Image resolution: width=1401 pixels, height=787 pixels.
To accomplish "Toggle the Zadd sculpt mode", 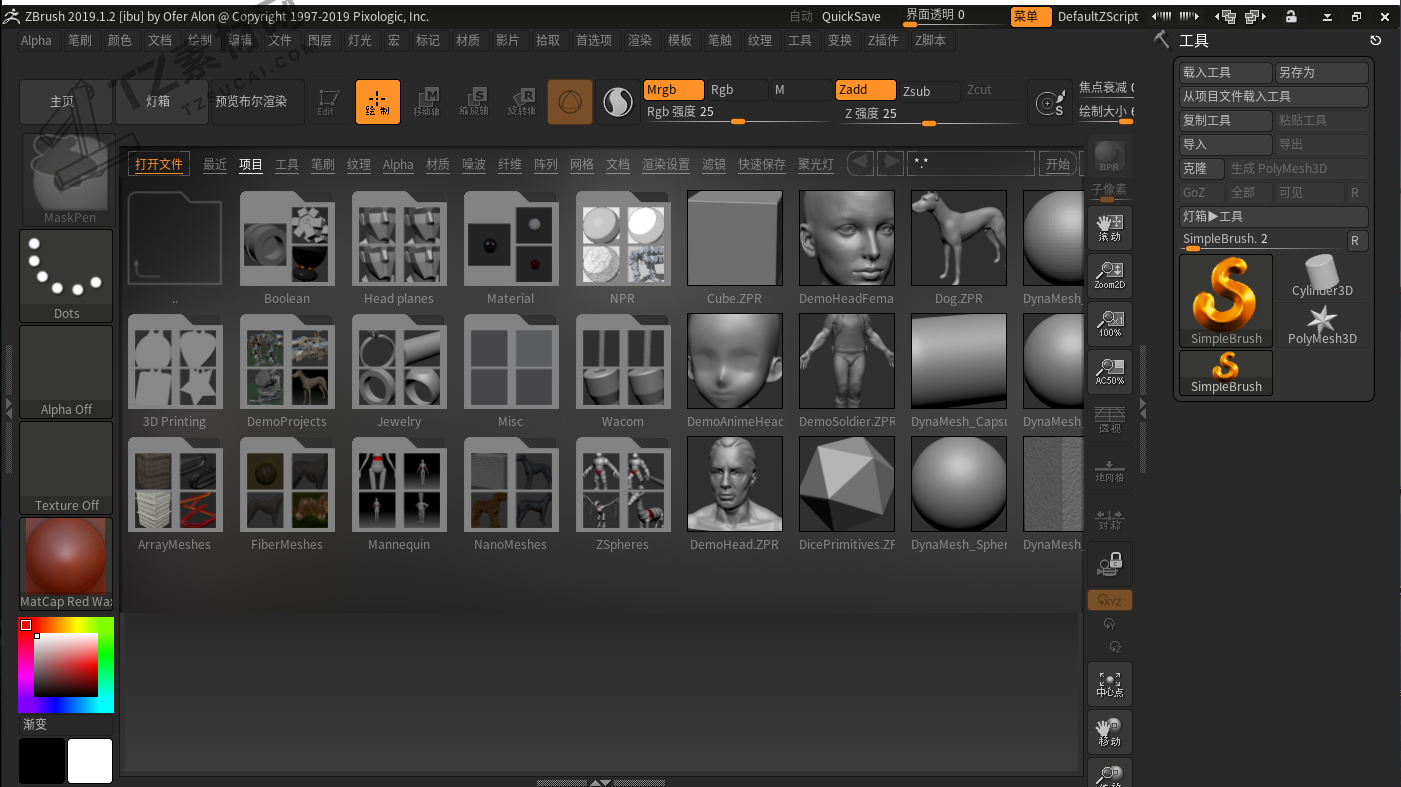I will click(x=865, y=90).
